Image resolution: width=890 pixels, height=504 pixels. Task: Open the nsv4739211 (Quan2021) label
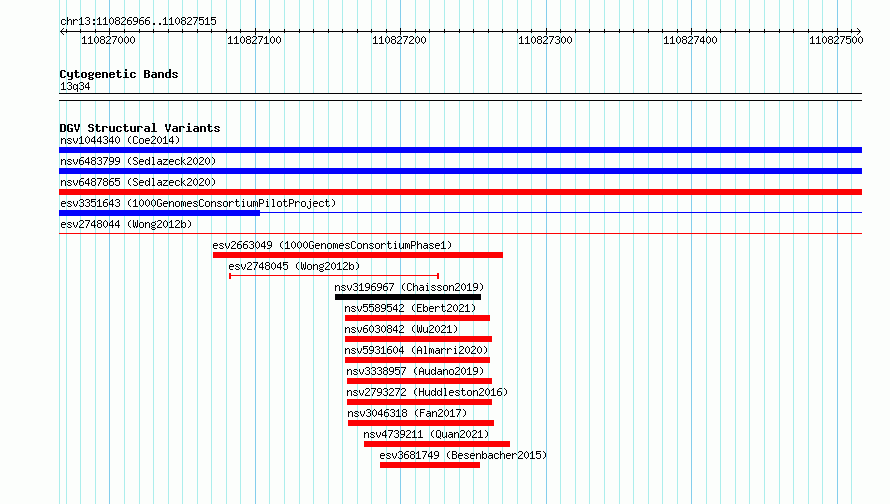tap(426, 434)
